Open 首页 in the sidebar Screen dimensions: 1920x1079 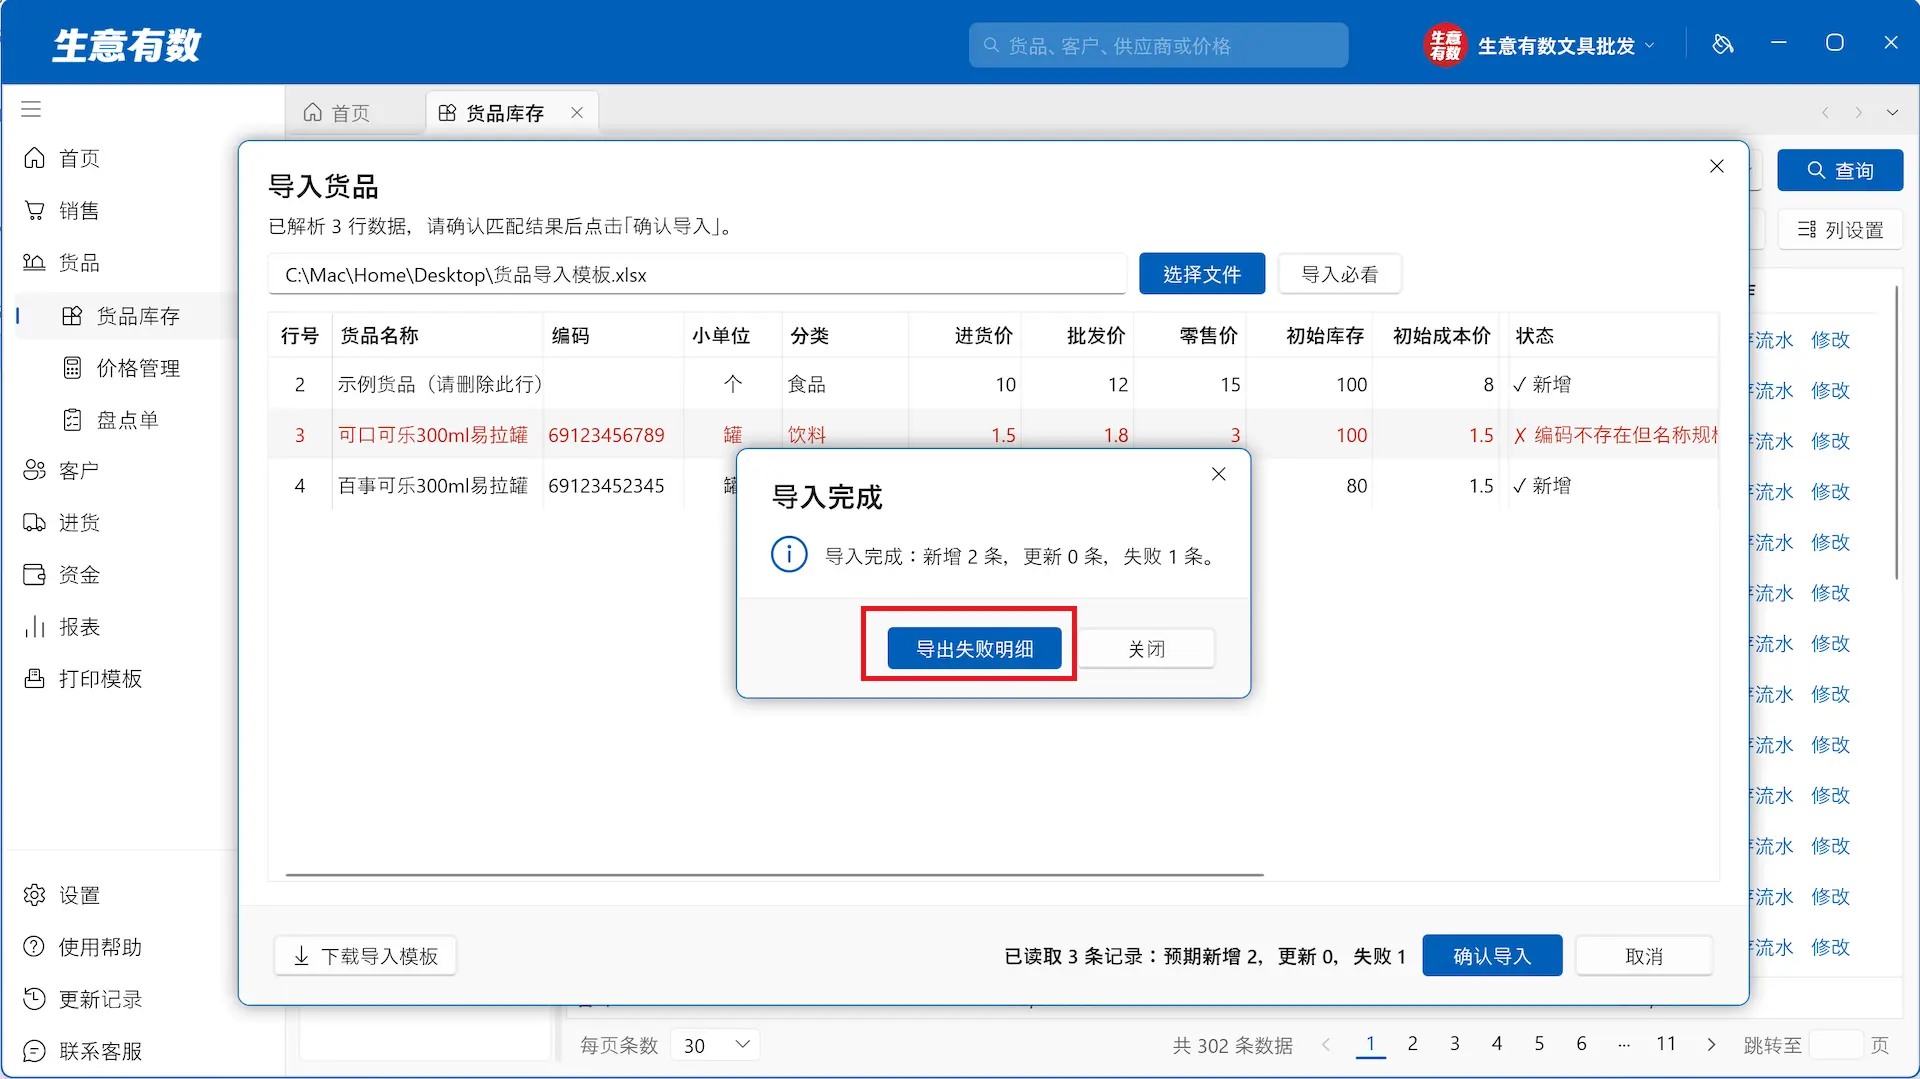tap(62, 159)
